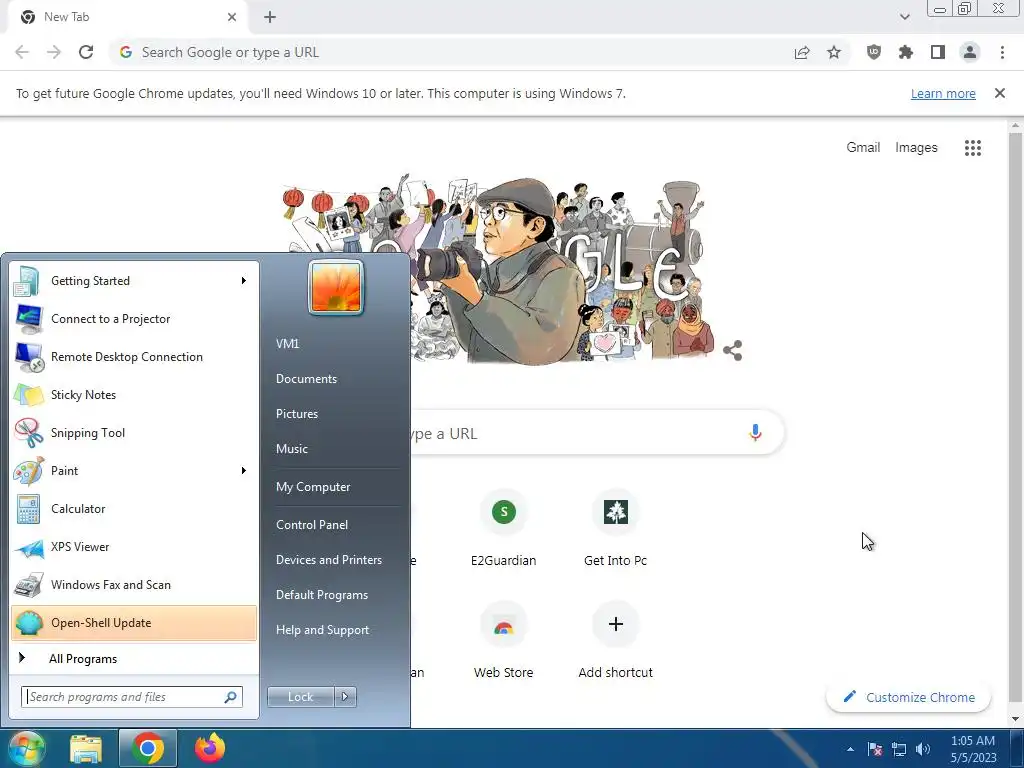Open the E2Guardian shortcut
The image size is (1024, 768).
click(504, 530)
